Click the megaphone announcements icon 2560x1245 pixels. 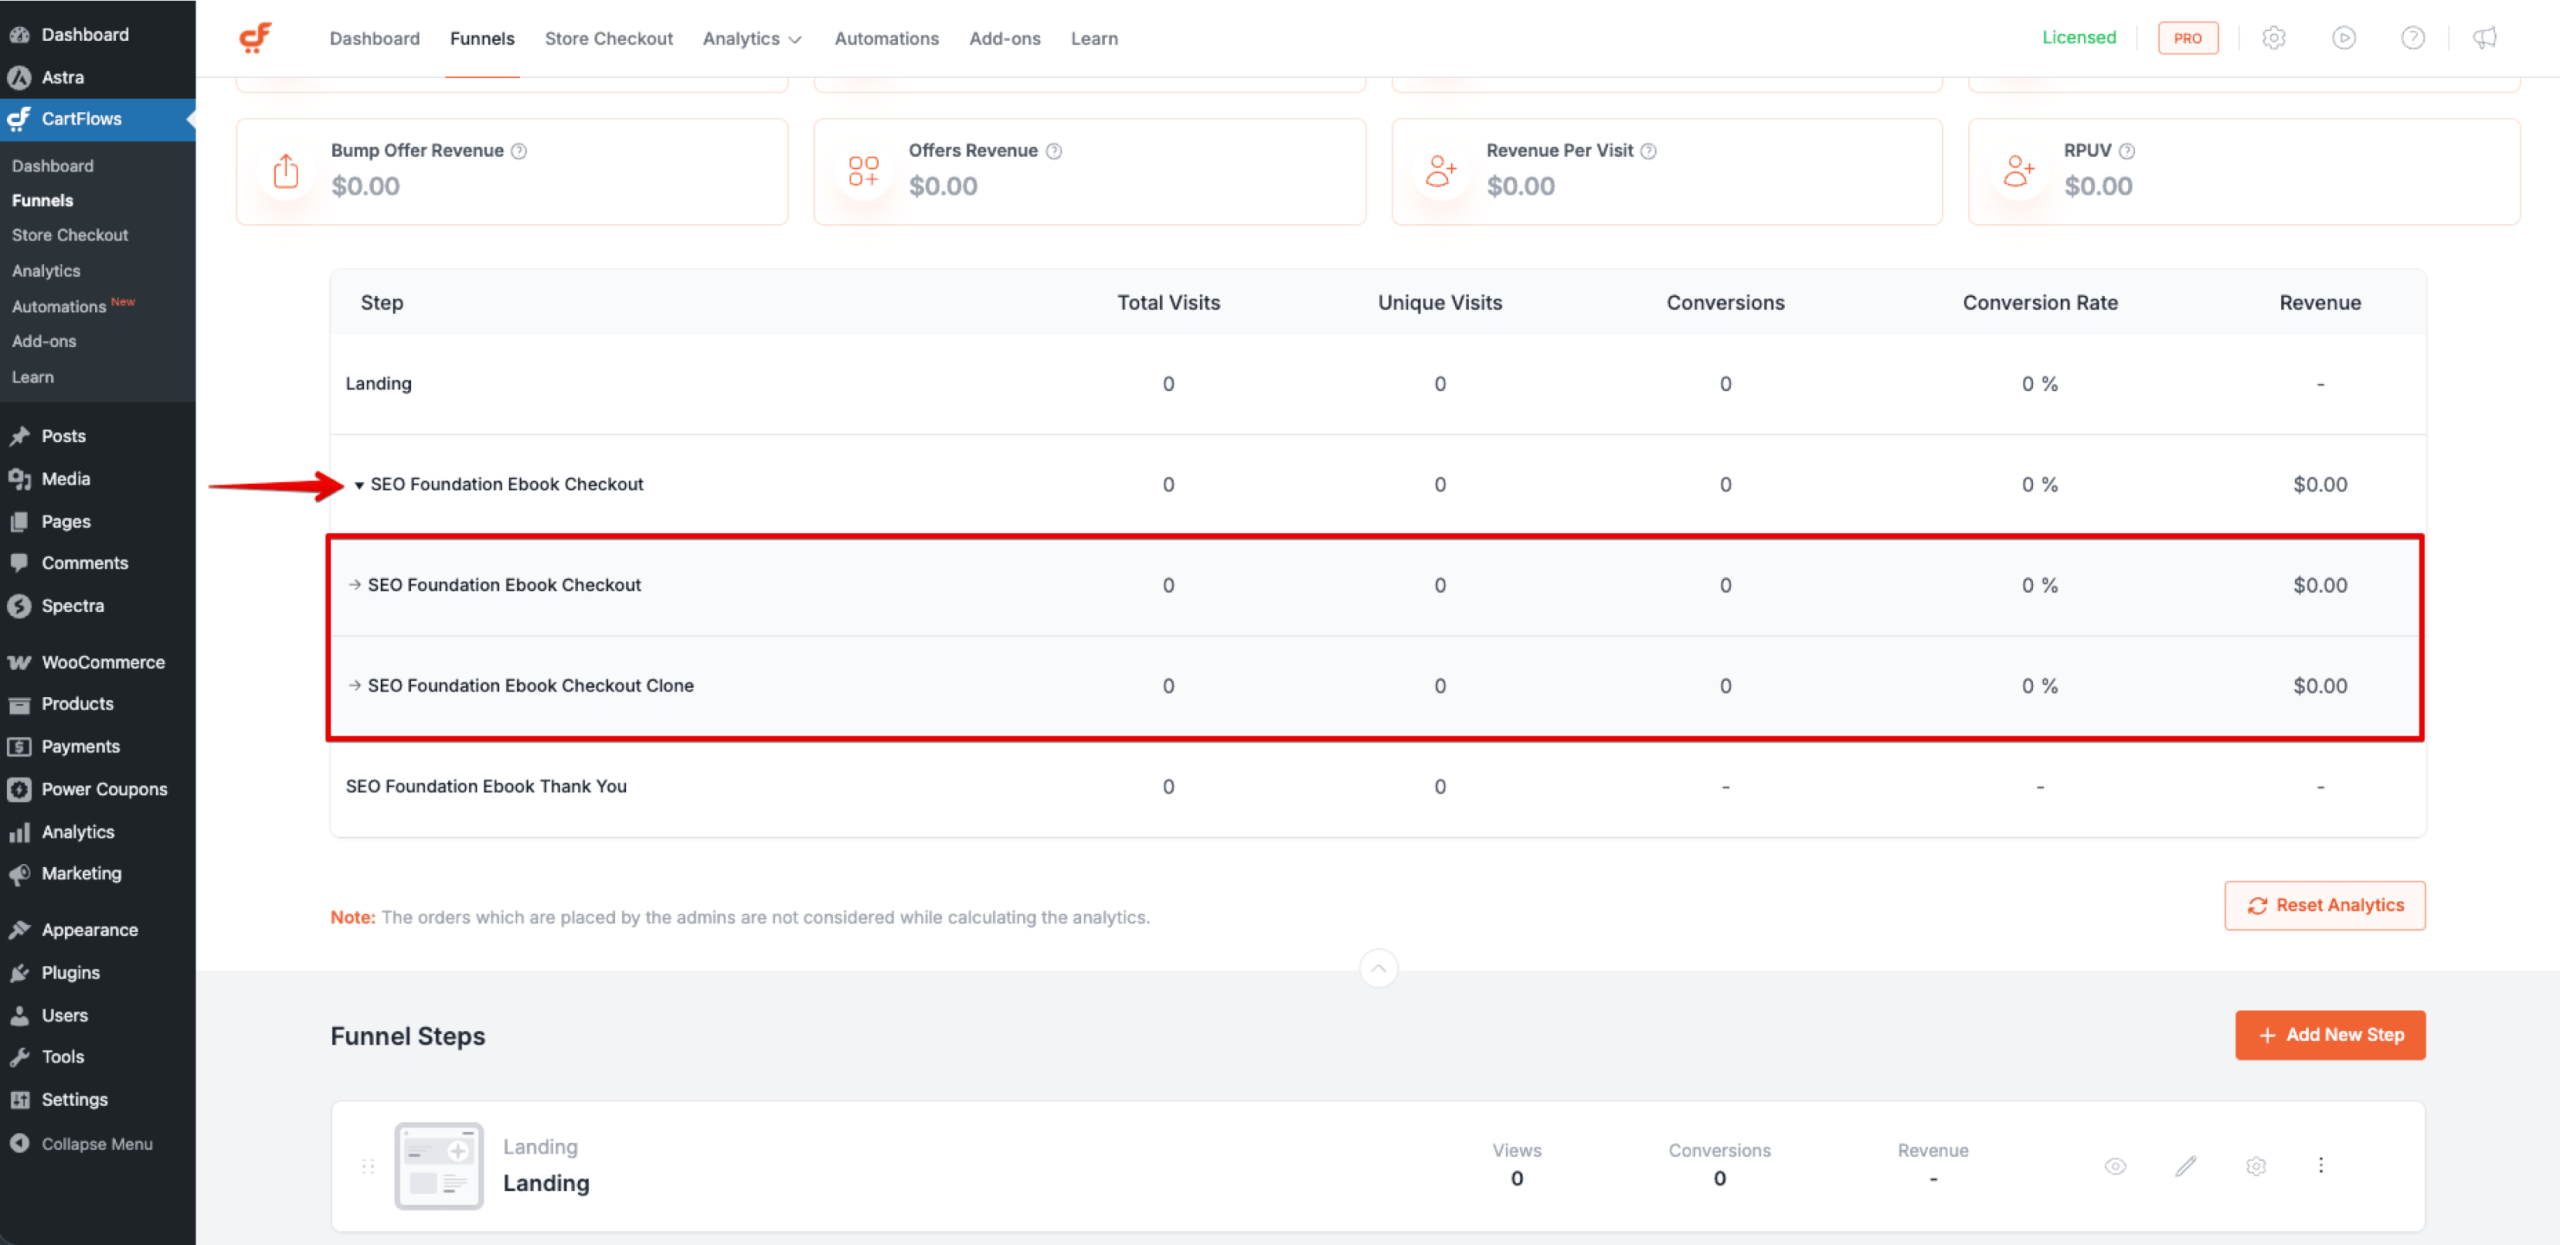[x=2485, y=38]
